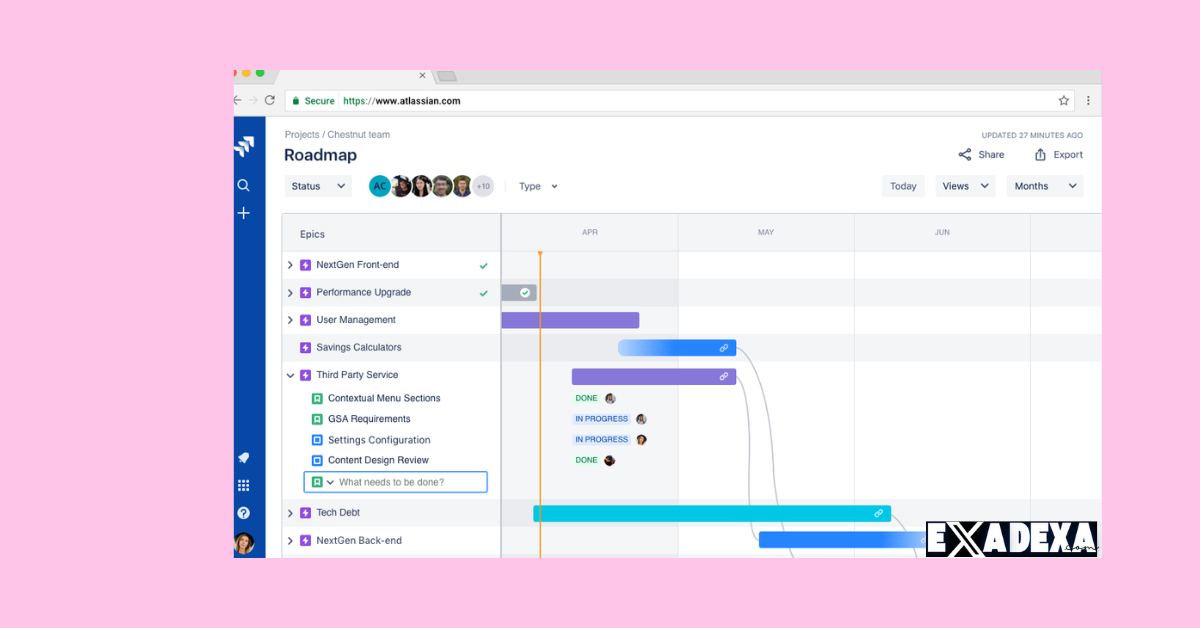This screenshot has width=1200, height=628.
Task: Click the +10 avatar overflow toggle
Action: 481,186
